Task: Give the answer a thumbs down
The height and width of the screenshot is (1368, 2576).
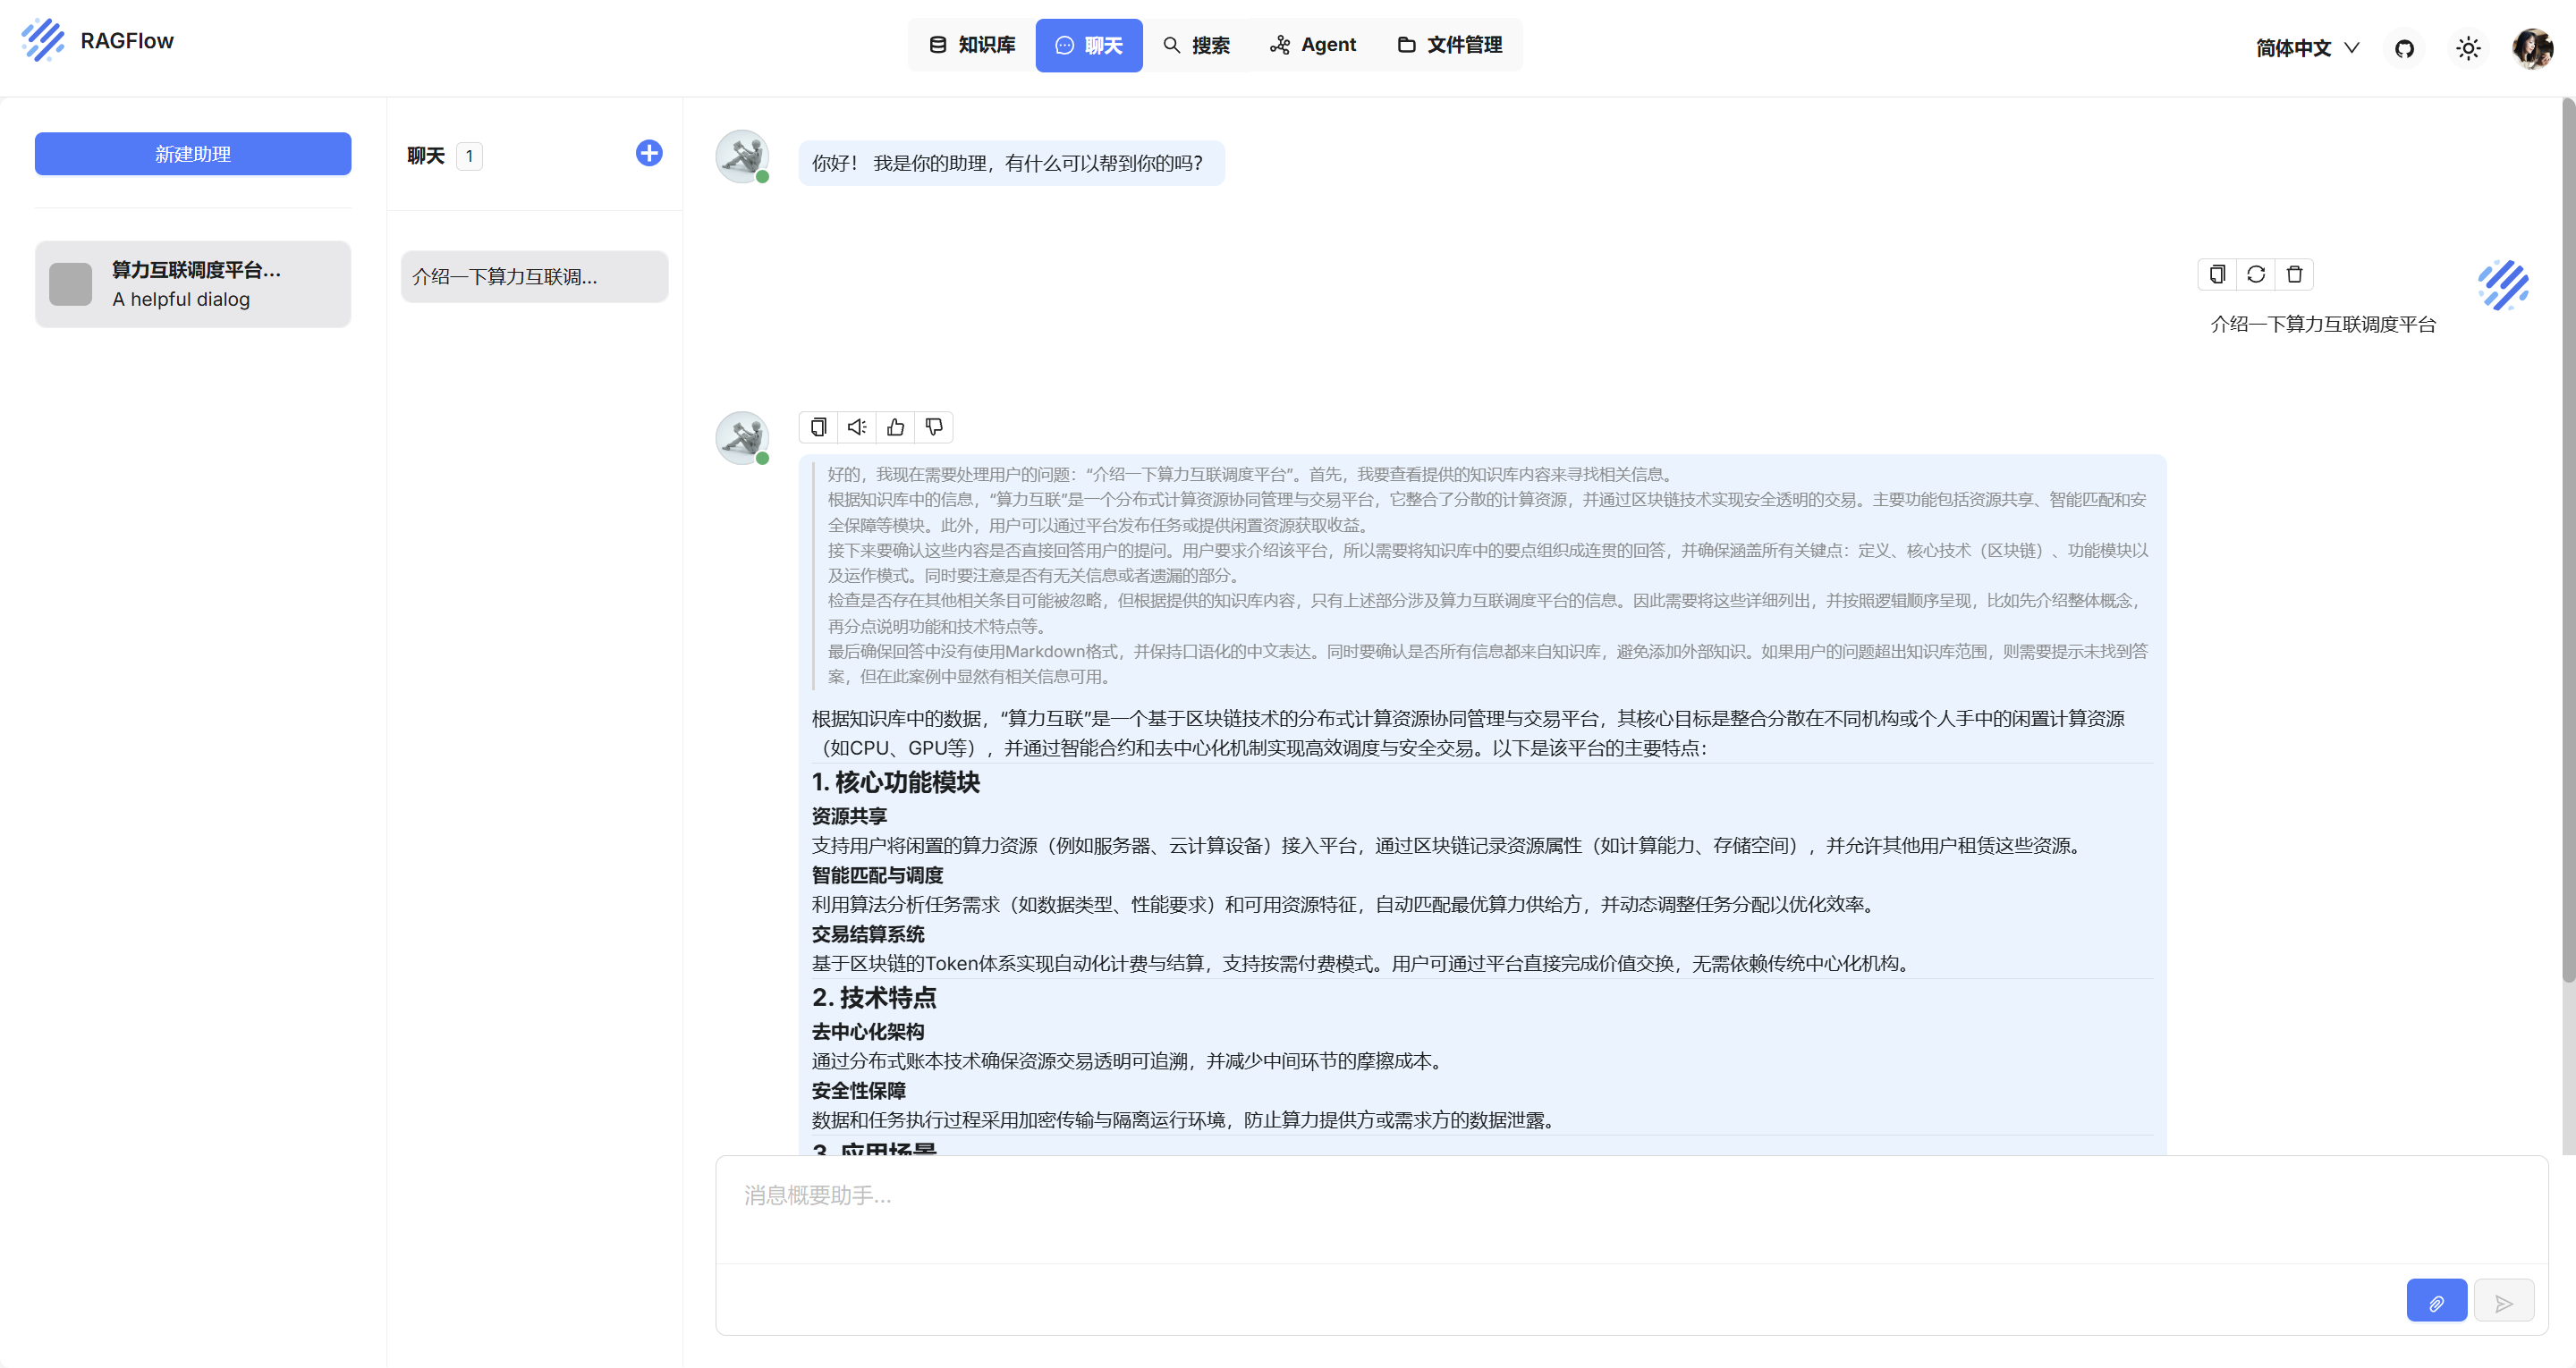Action: (934, 427)
